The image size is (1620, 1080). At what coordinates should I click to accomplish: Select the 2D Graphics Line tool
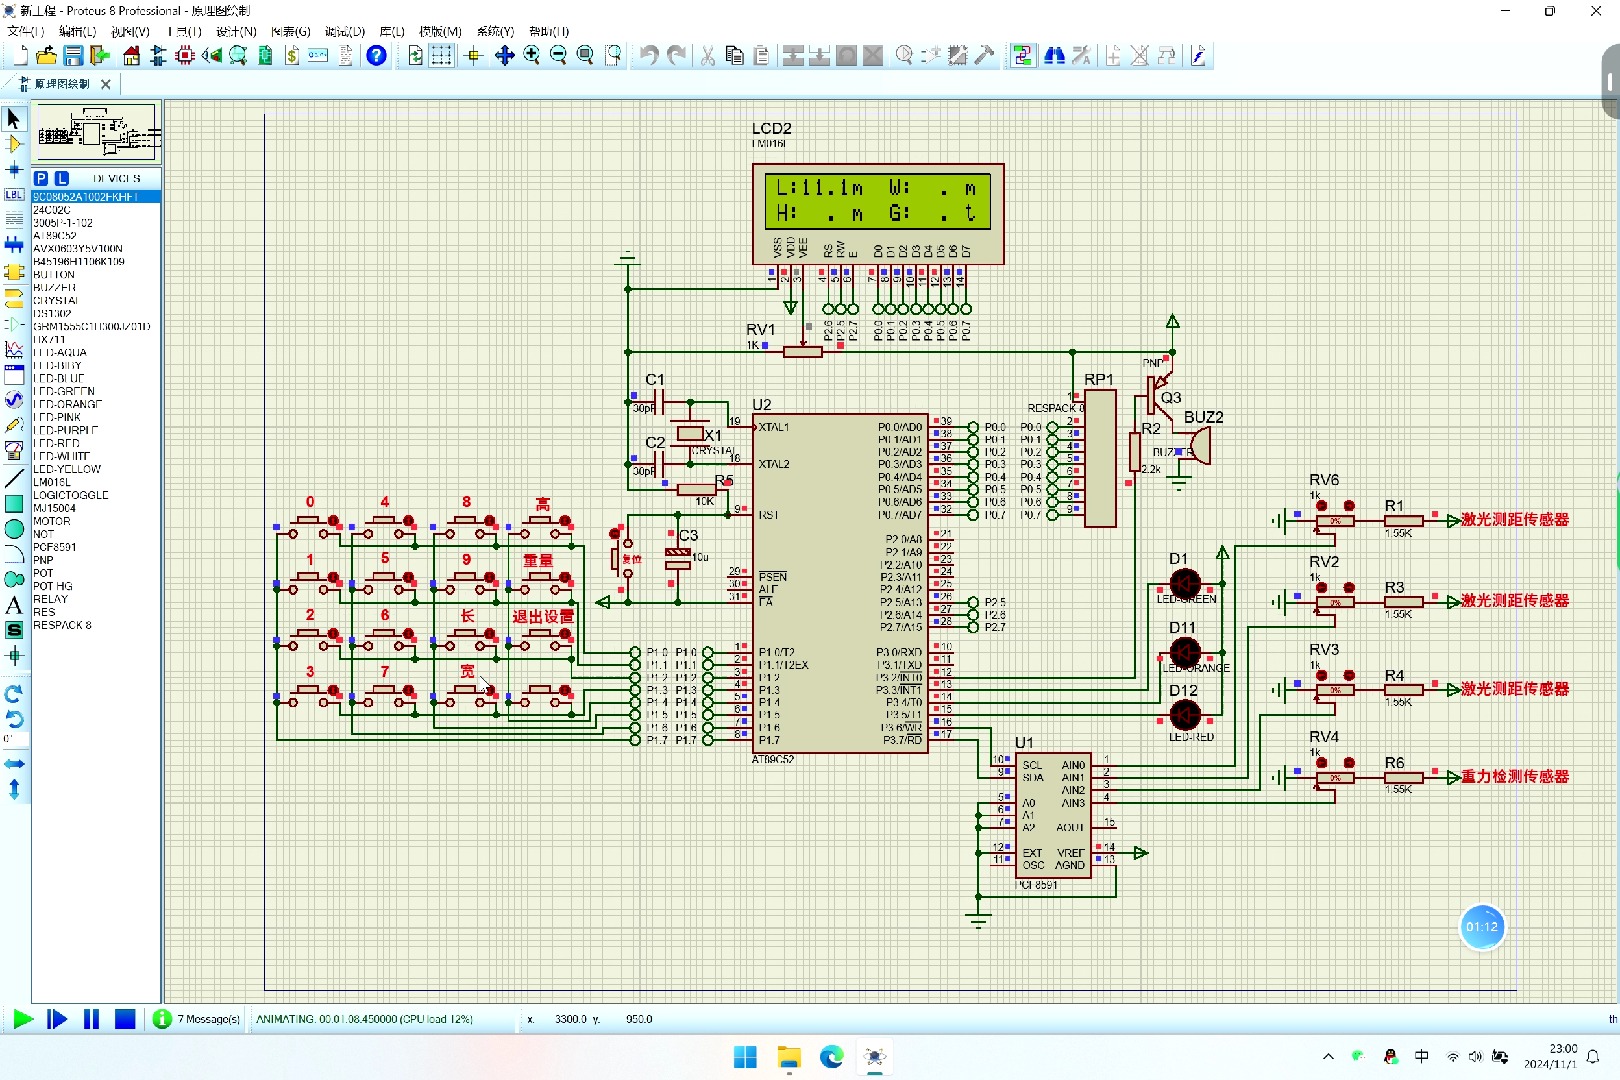[x=13, y=479]
